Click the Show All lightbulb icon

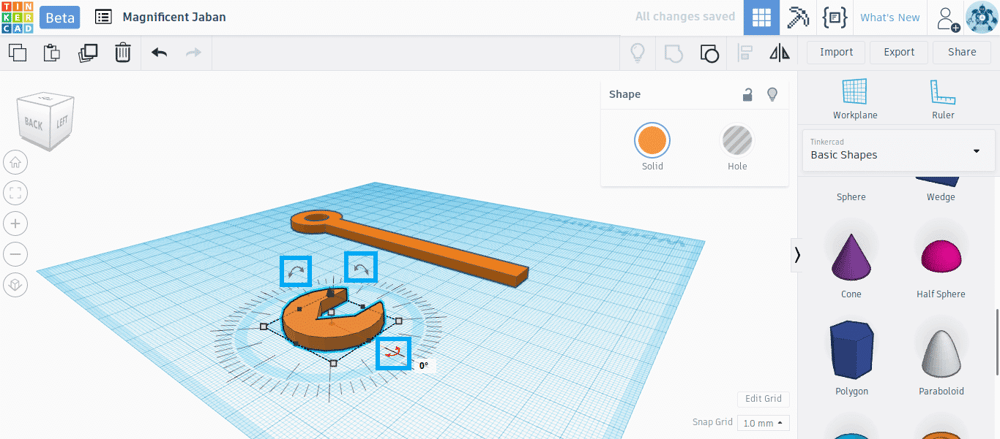pyautogui.click(x=636, y=53)
